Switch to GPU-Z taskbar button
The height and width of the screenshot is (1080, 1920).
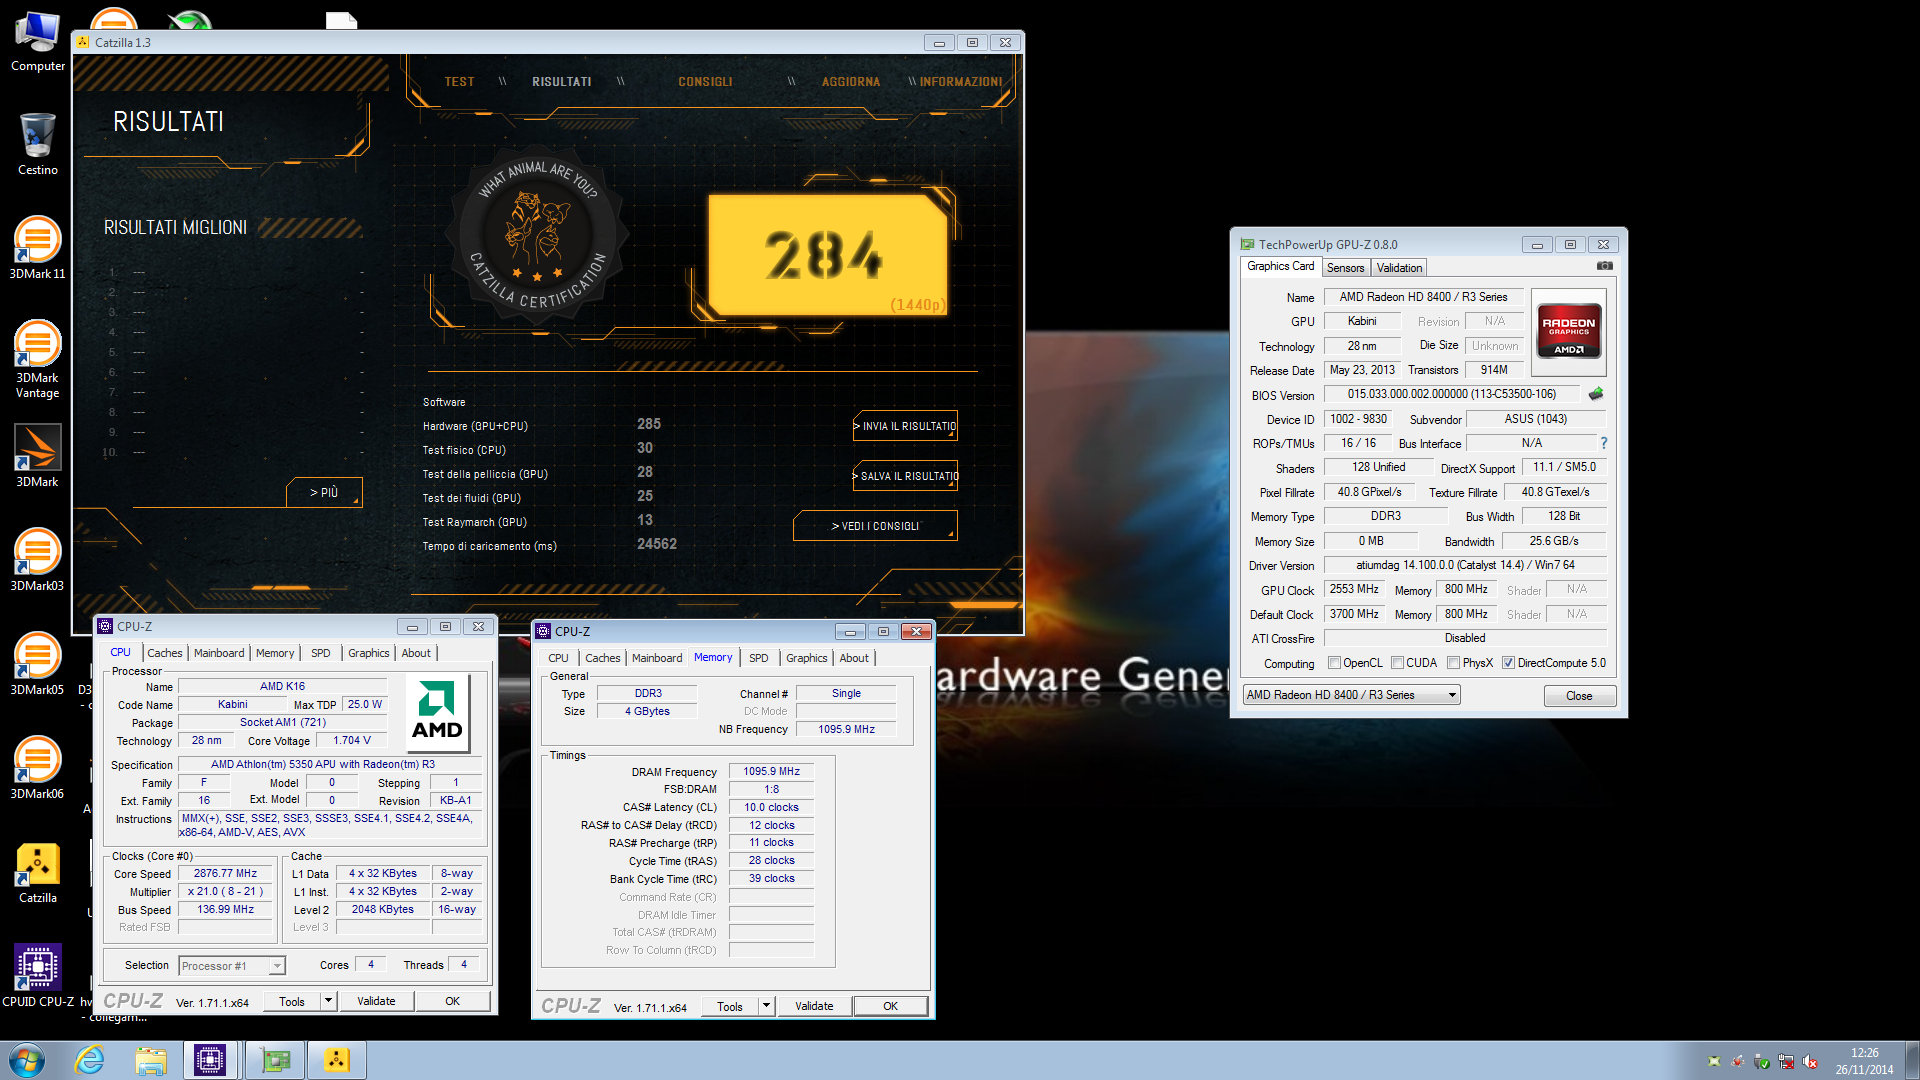point(275,1060)
